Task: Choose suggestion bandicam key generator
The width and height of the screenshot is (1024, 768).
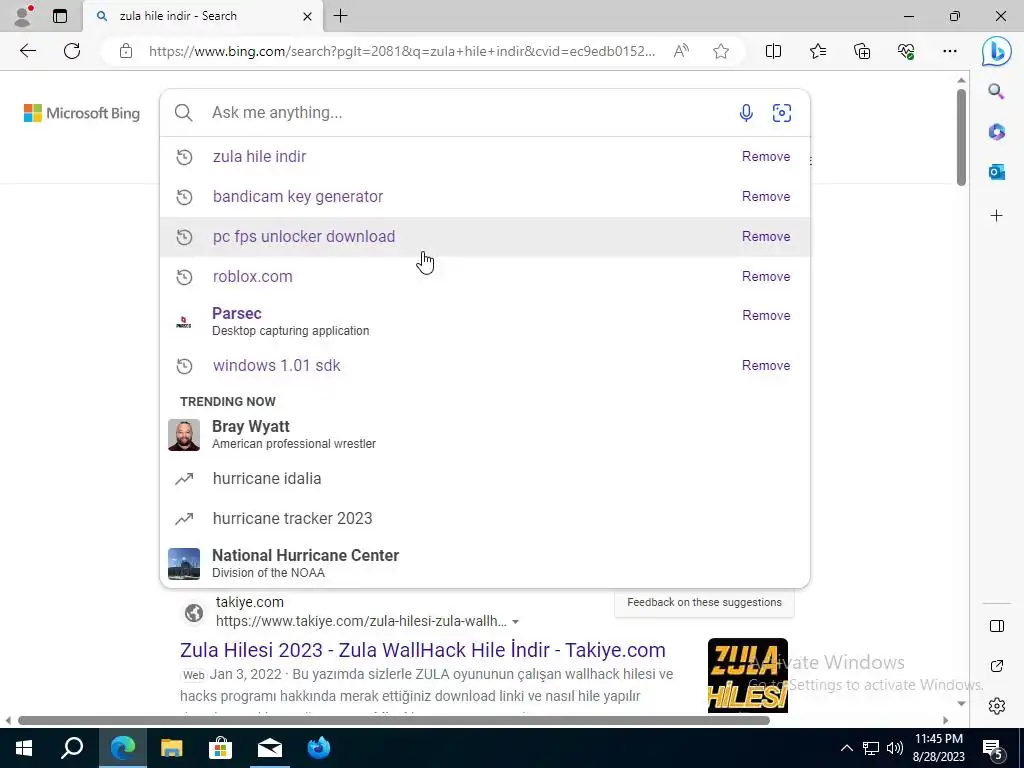Action: pos(485,197)
